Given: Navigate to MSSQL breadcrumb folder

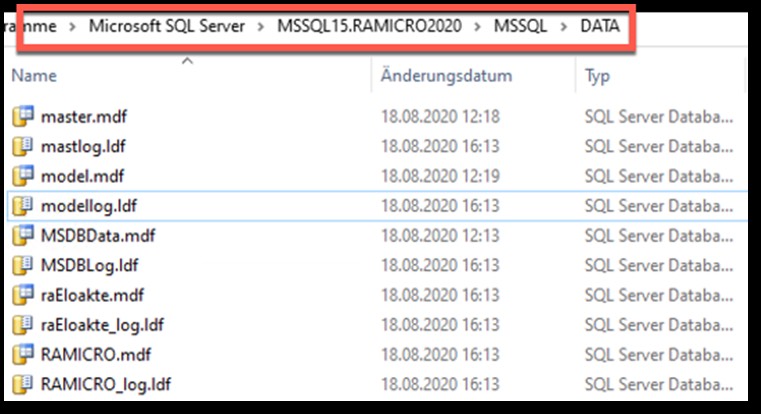Looking at the screenshot, I should point(520,26).
